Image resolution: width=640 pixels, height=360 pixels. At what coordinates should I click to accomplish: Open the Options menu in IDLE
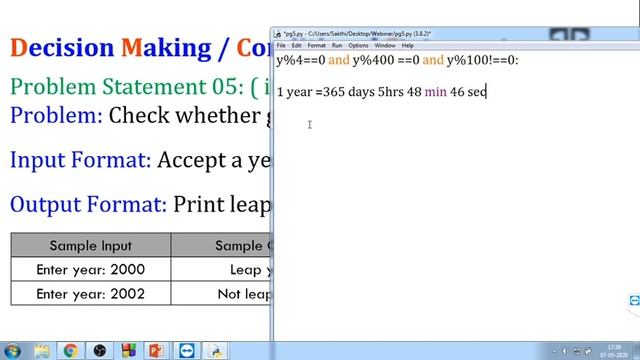coord(358,46)
